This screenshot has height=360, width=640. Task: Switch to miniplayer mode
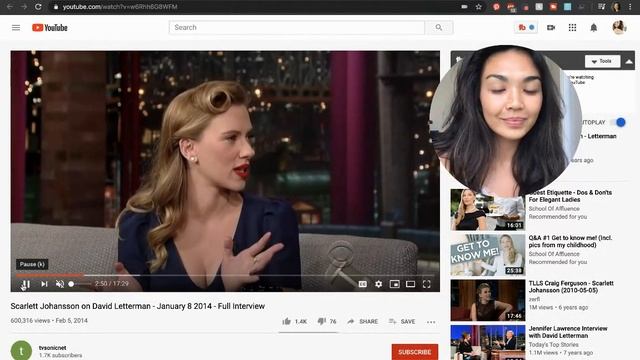(x=394, y=284)
